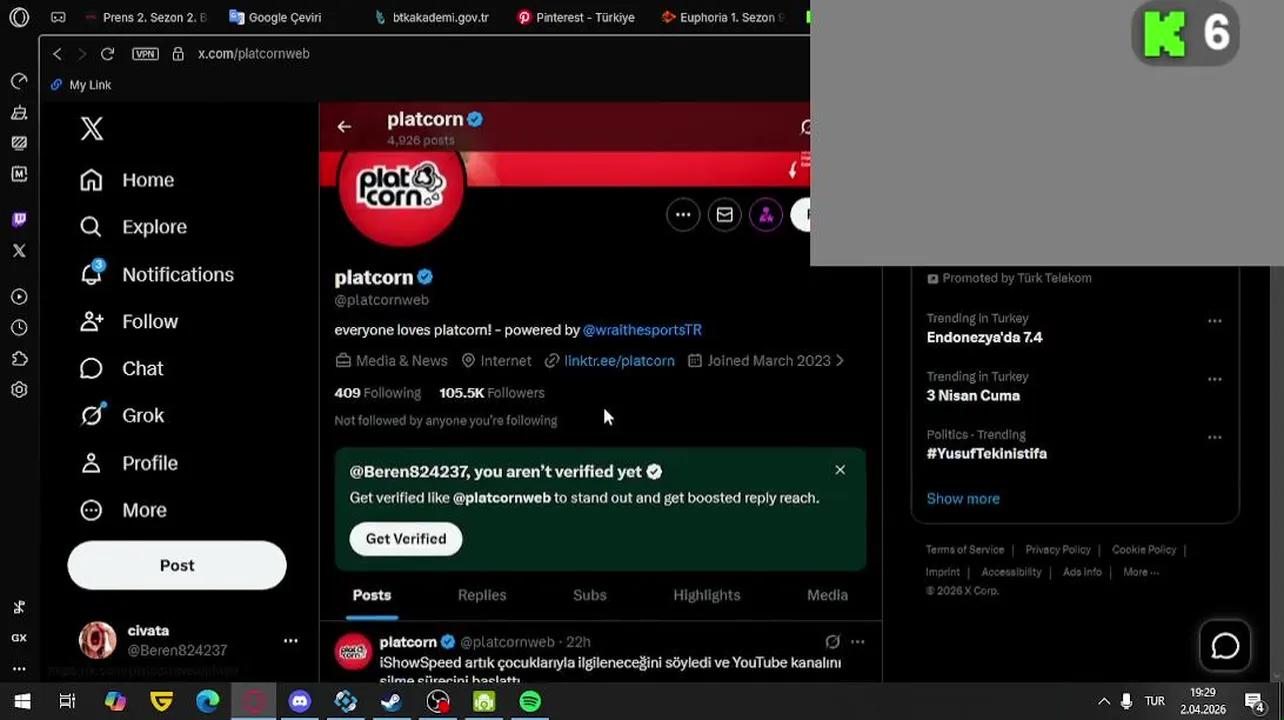Open the Grok sidebar item
The width and height of the screenshot is (1284, 720).
pos(122,415)
